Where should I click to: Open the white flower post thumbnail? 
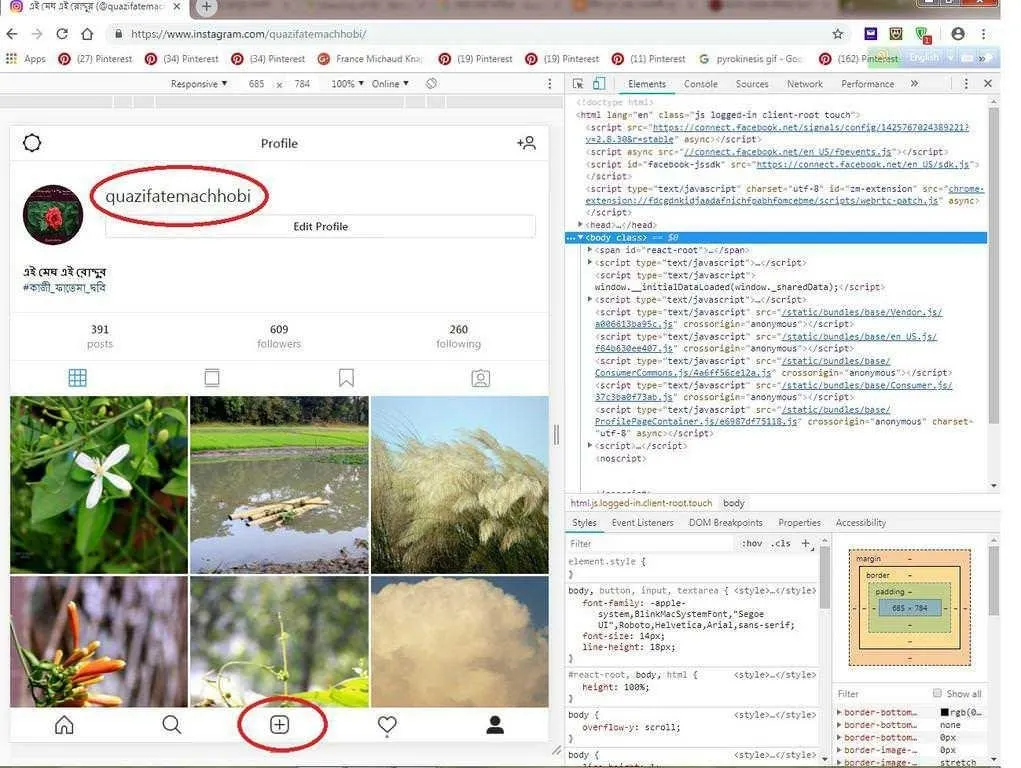[x=99, y=485]
